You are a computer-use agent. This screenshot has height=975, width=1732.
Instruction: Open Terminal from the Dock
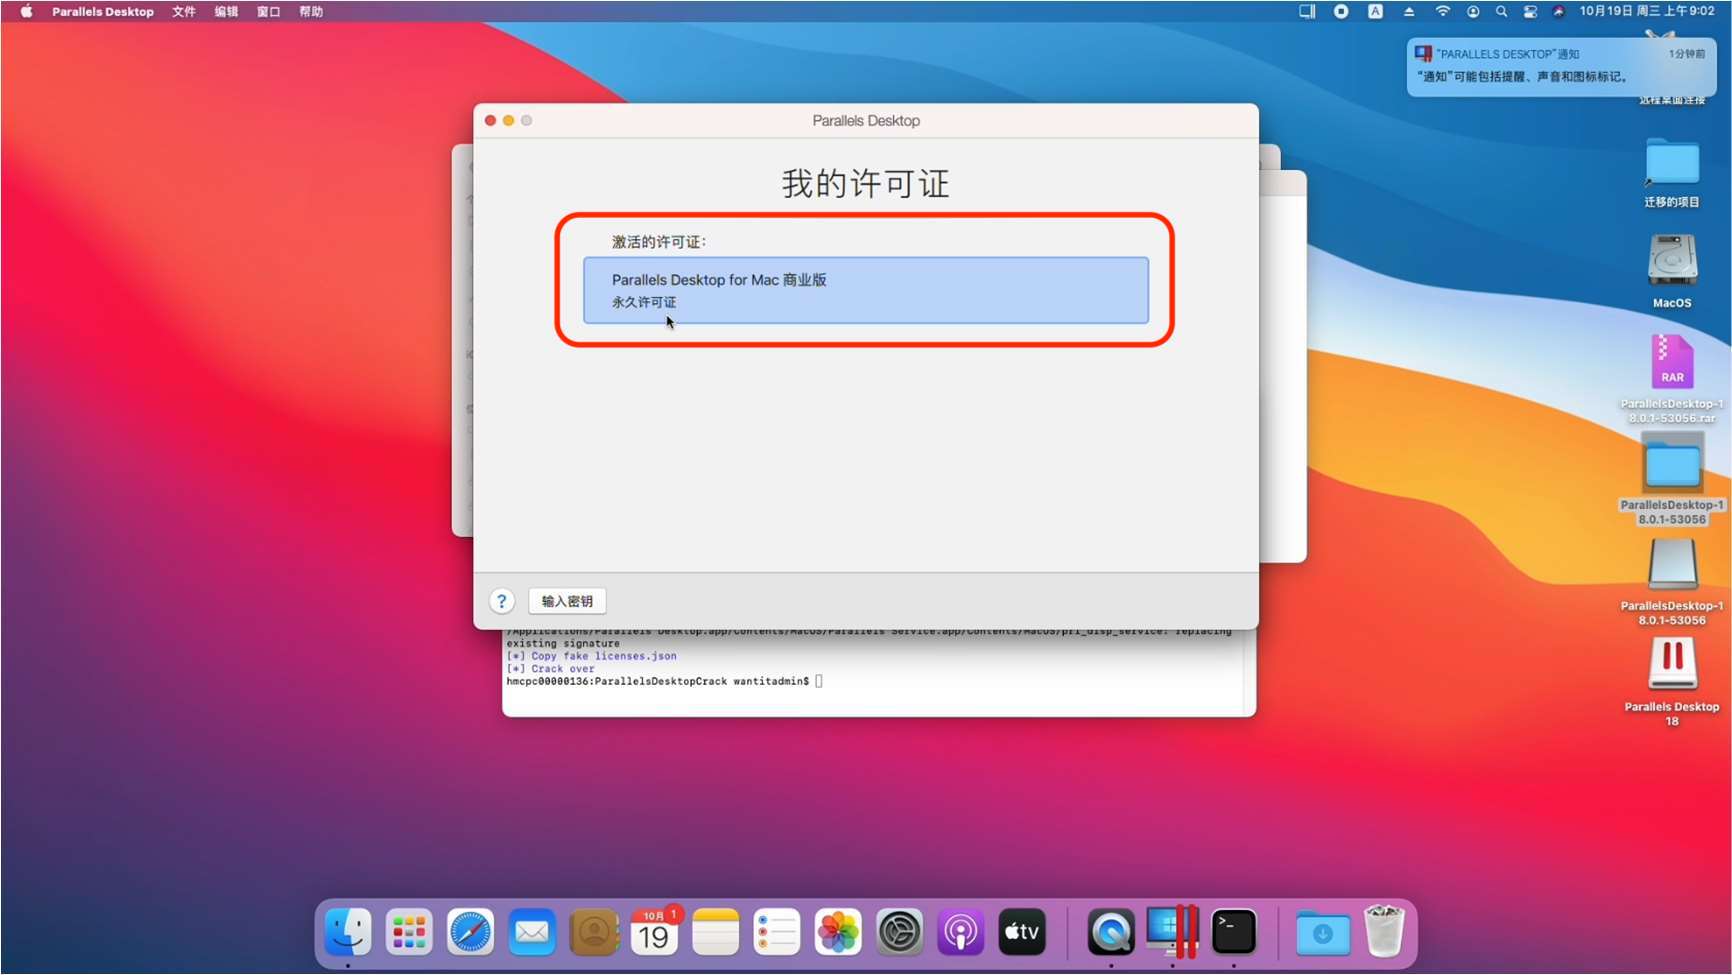[1234, 932]
